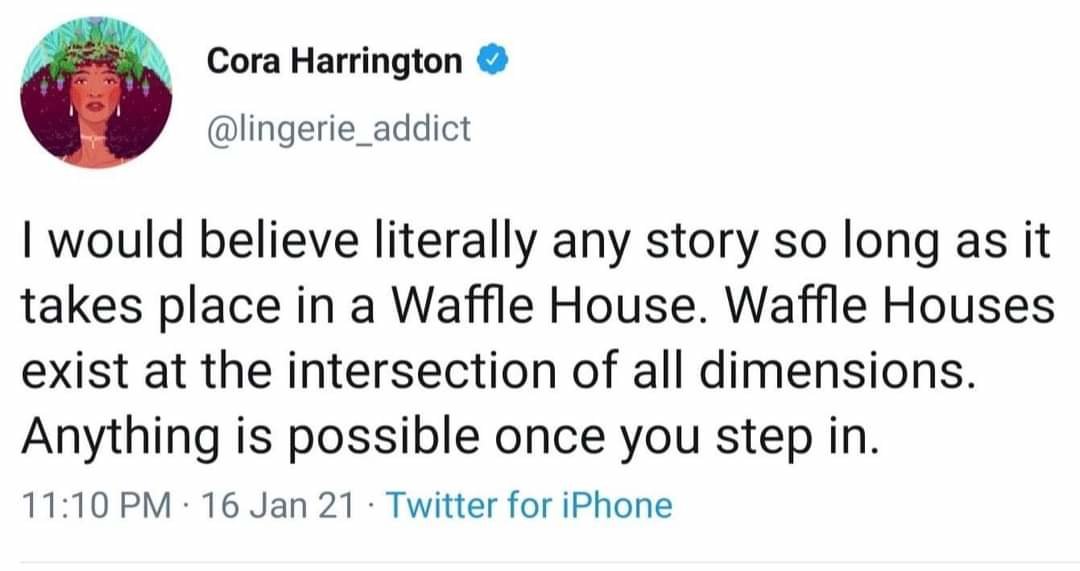Viewport: 1080px width, 571px height.
Task: Click the flower crown in the avatar
Action: tap(96, 48)
